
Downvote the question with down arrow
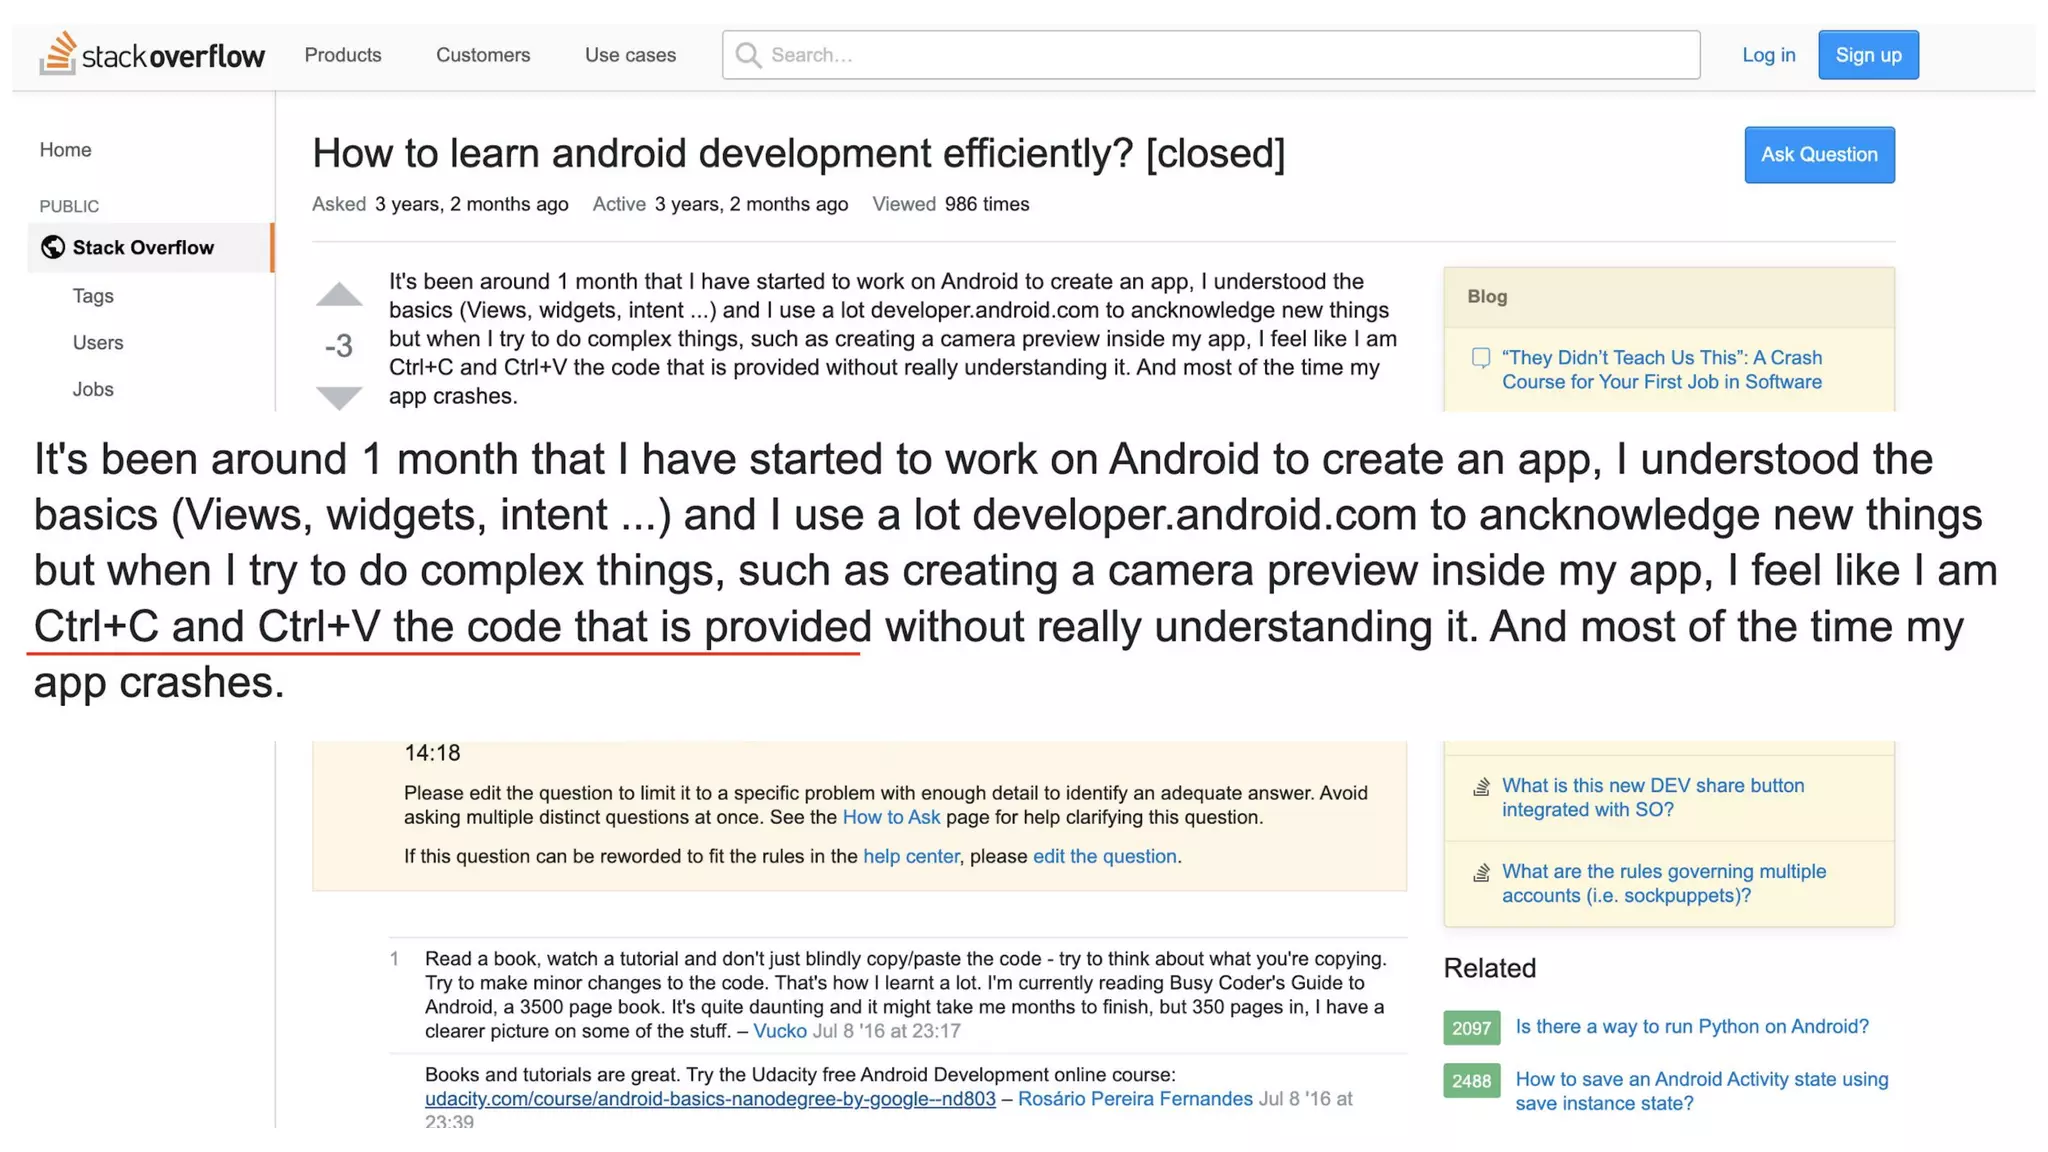pyautogui.click(x=339, y=397)
